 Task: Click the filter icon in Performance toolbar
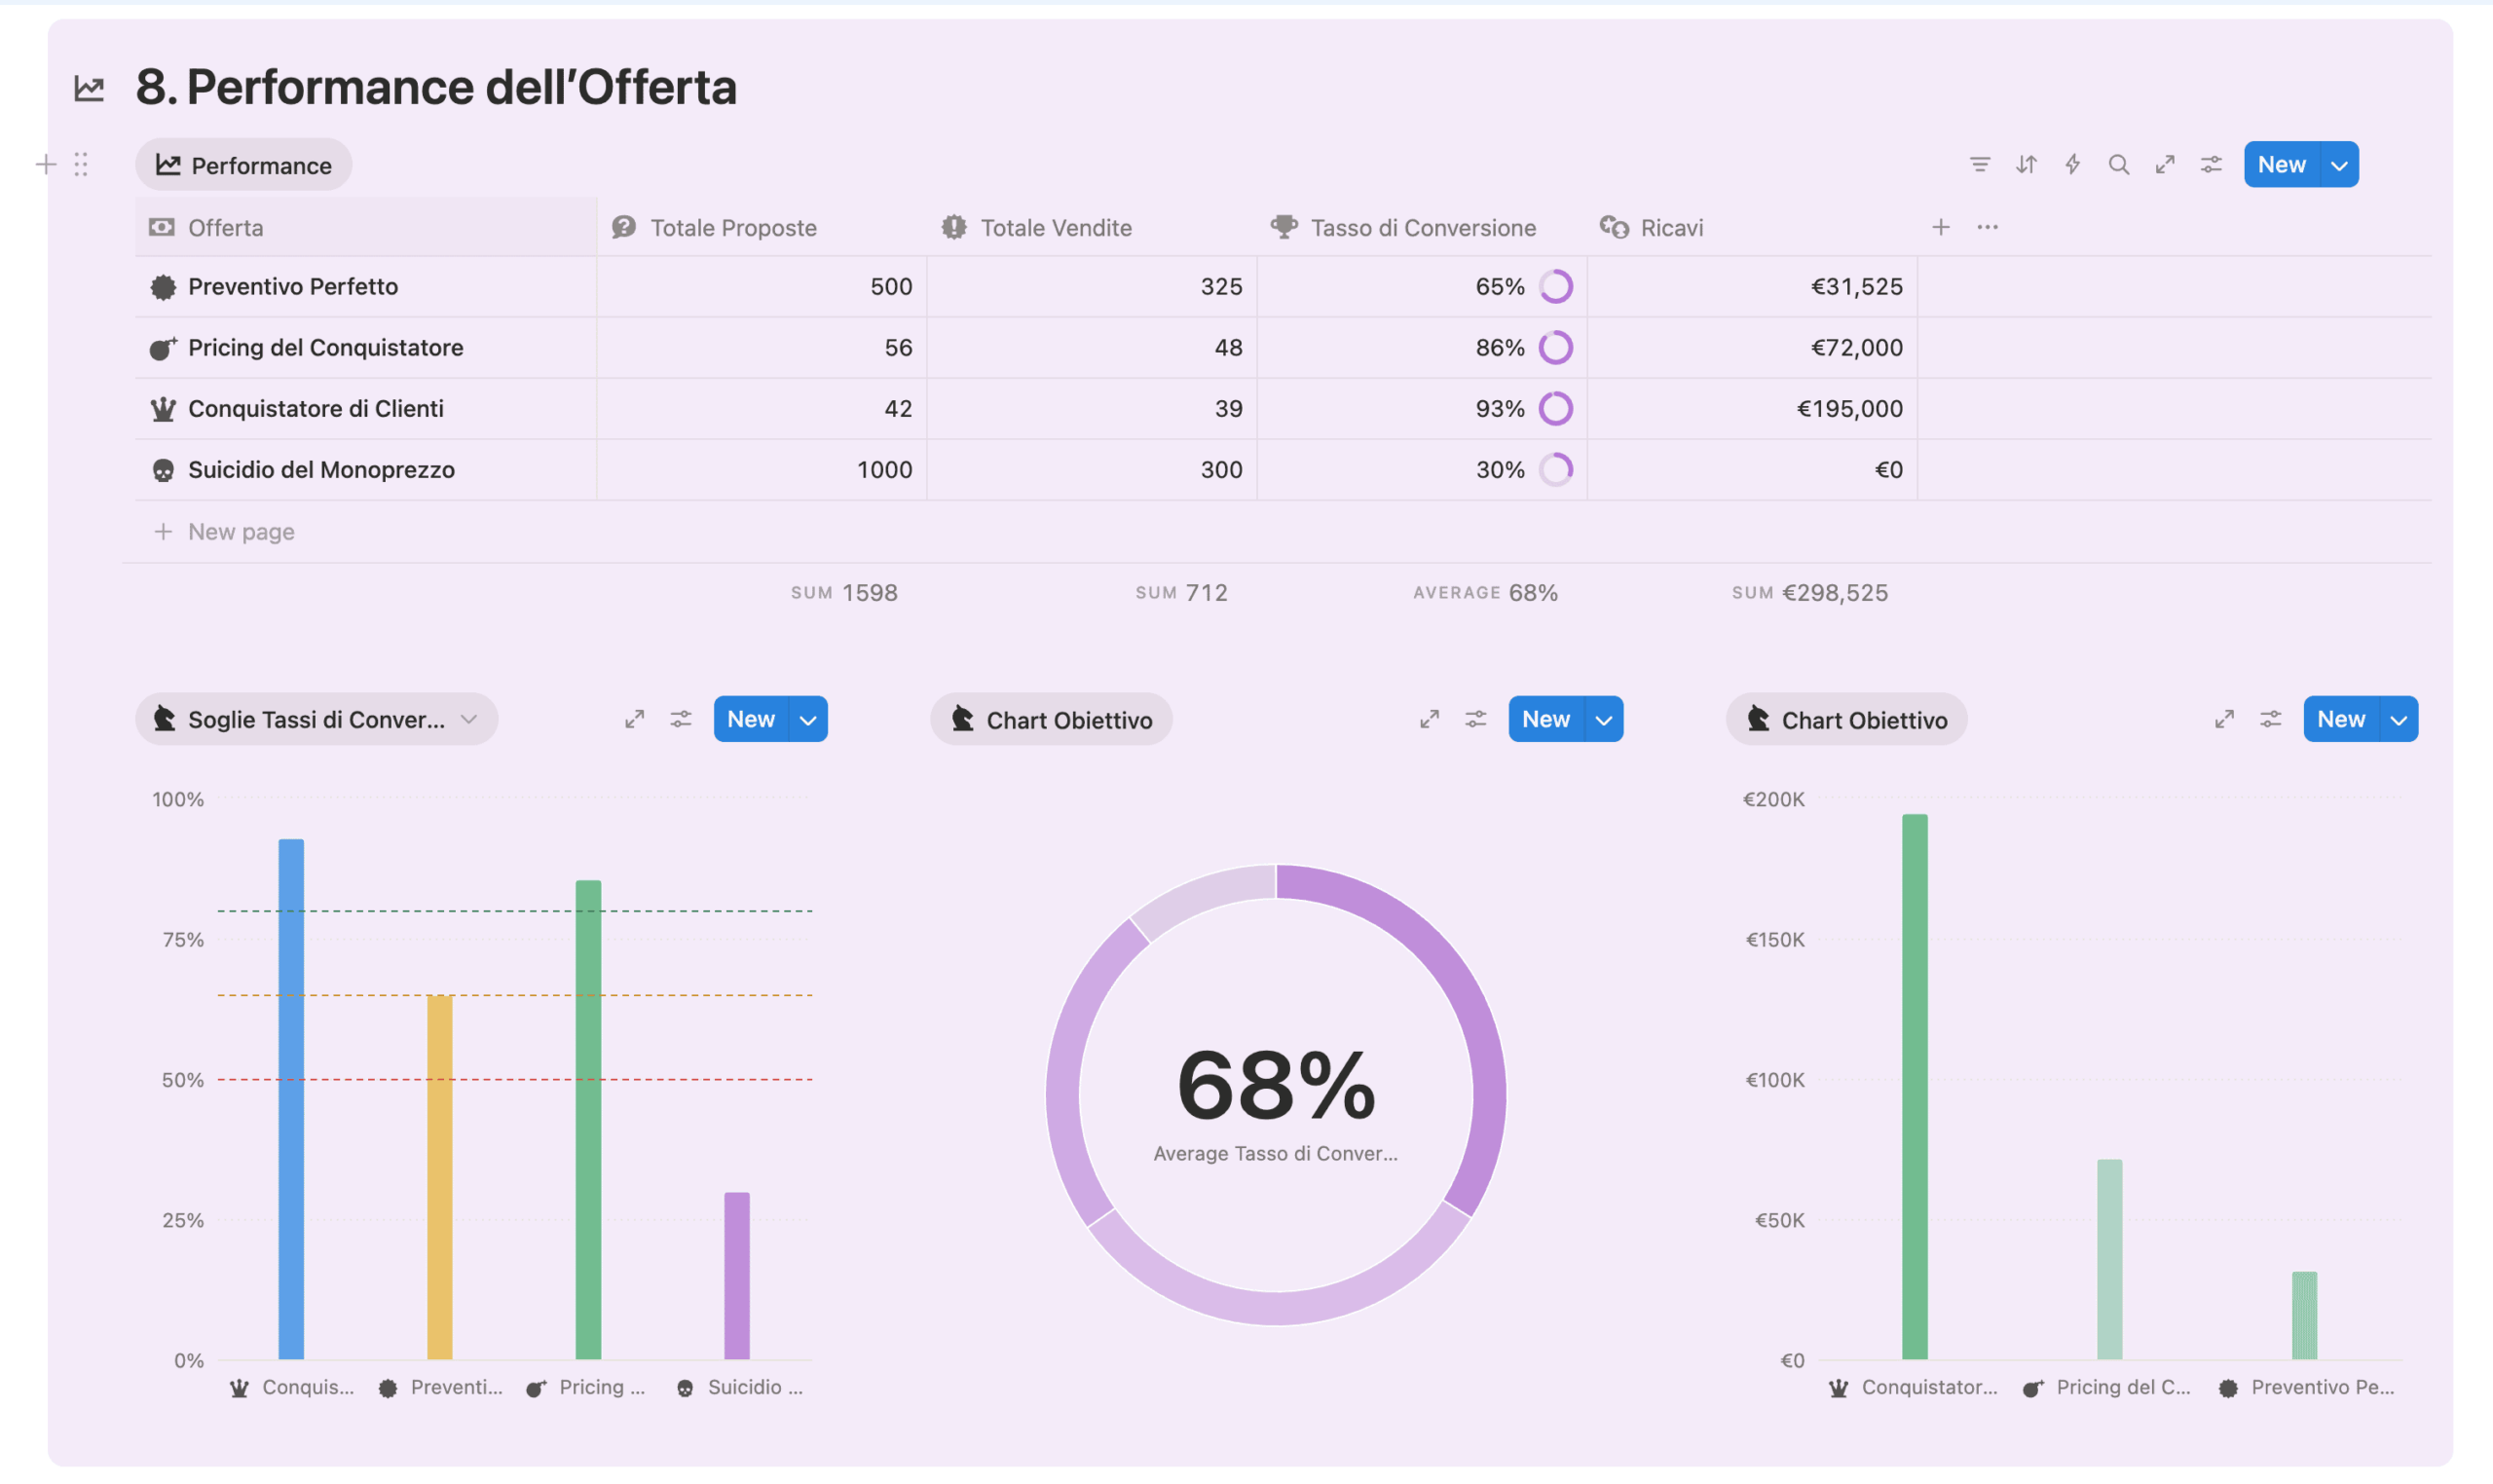1979,164
